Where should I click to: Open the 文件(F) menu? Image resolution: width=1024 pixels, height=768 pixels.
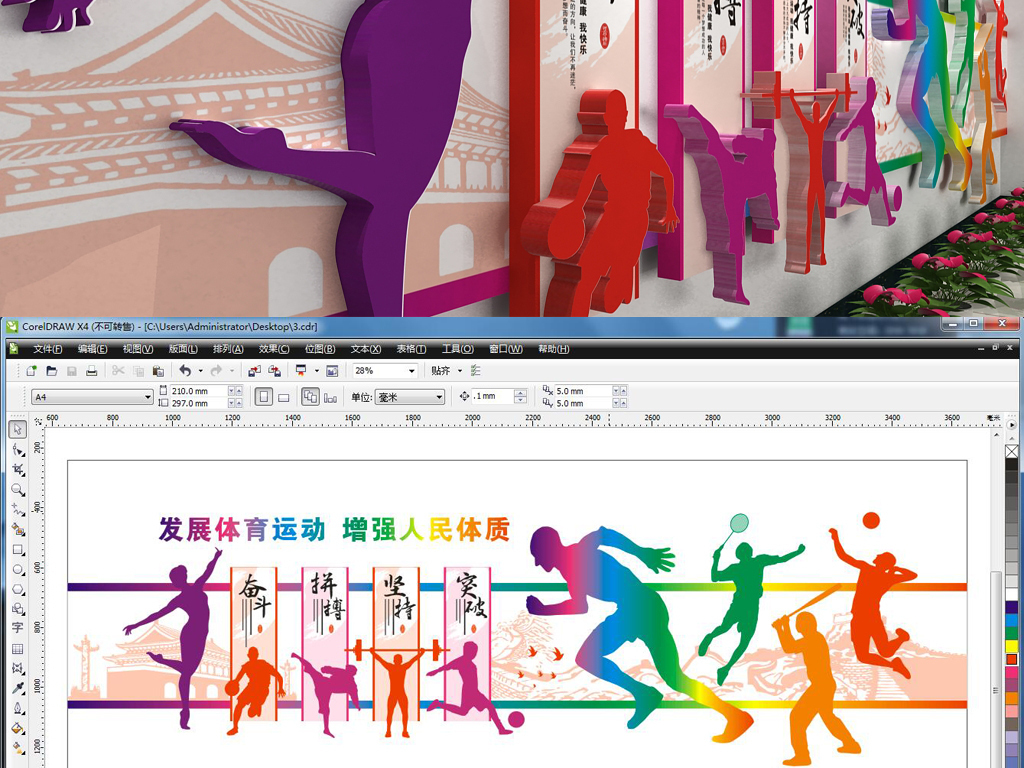point(47,349)
